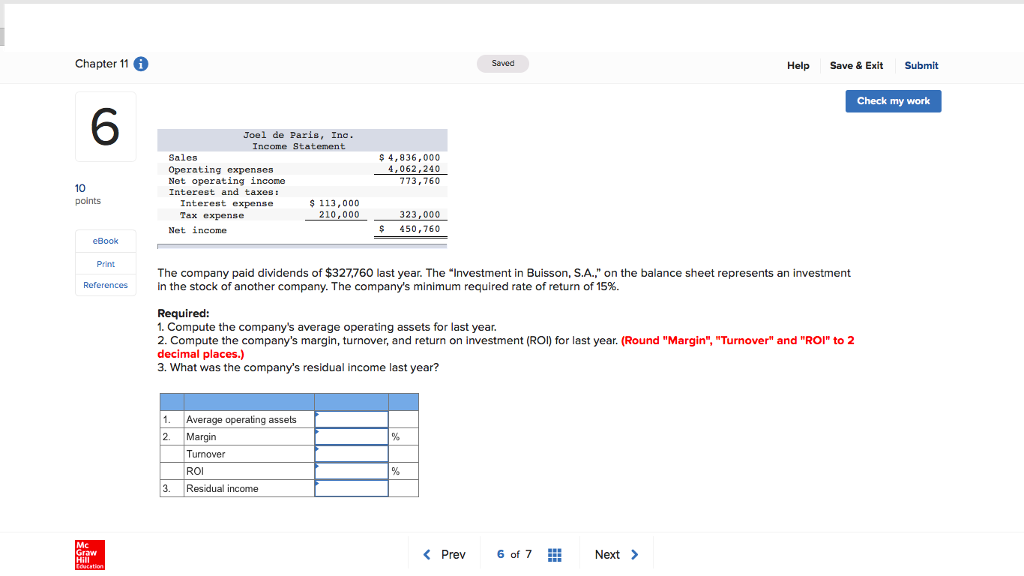This screenshot has height=576, width=1024.
Task: Click the 'Turnover' row label
Action: click(206, 454)
